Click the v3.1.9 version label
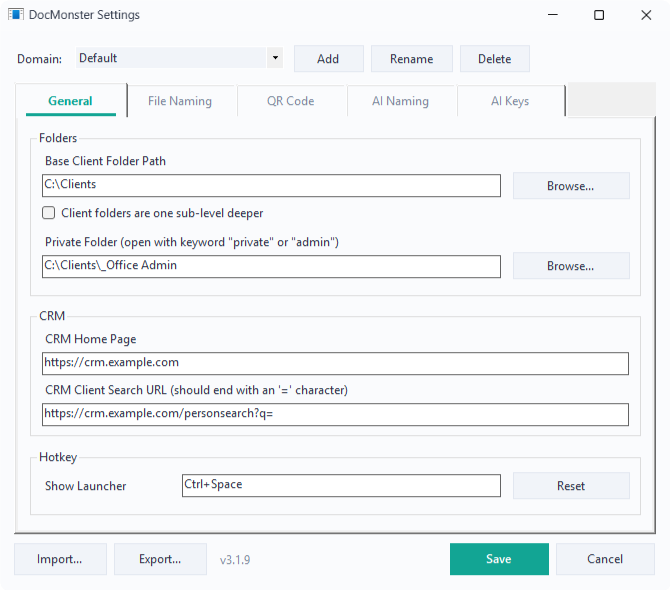 pyautogui.click(x=235, y=560)
